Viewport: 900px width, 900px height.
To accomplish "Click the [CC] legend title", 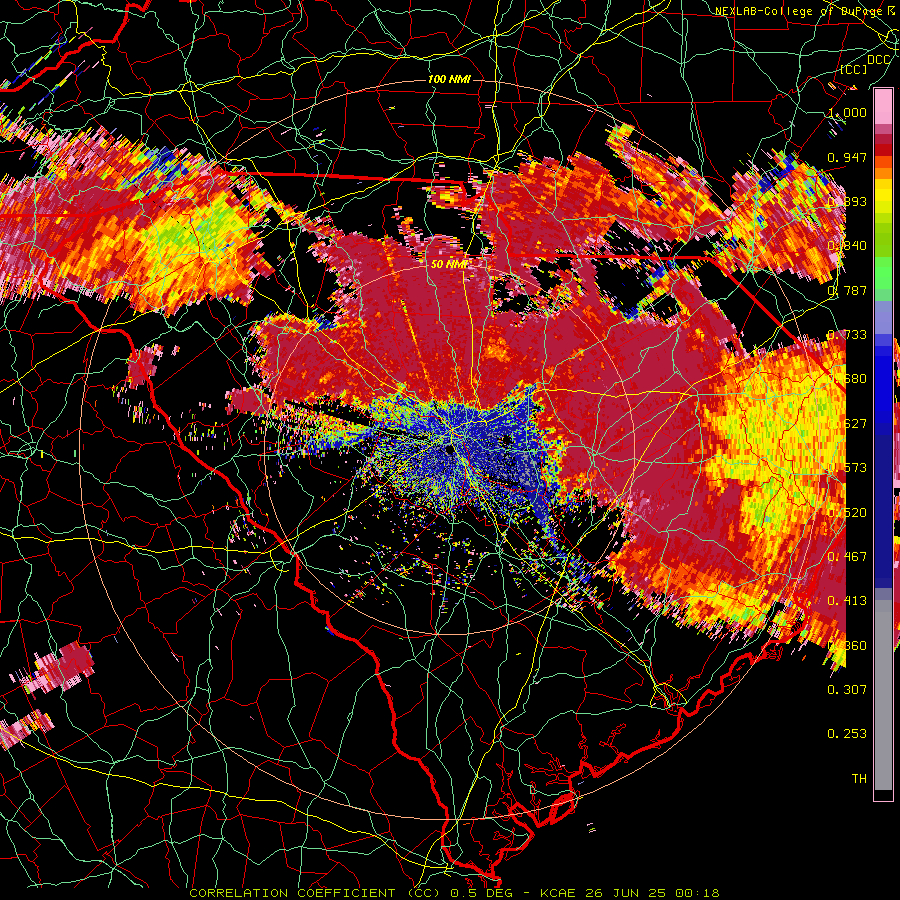I will 854,69.
